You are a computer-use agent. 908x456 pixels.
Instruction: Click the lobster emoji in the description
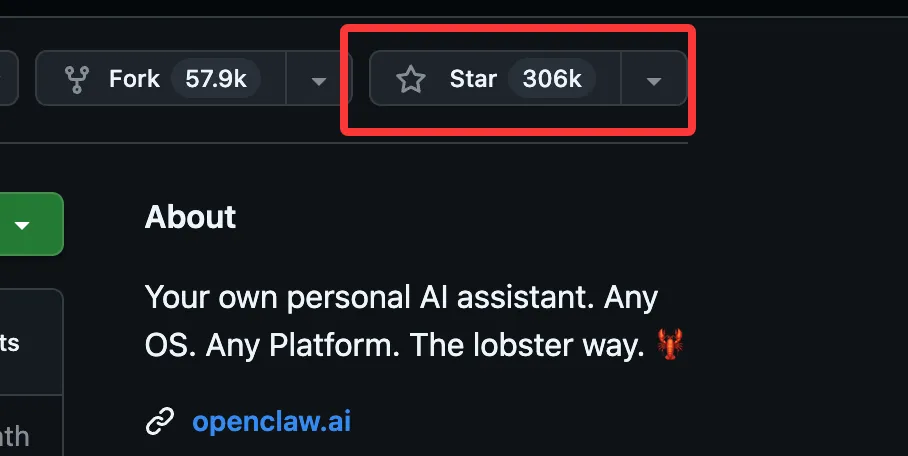[669, 347]
